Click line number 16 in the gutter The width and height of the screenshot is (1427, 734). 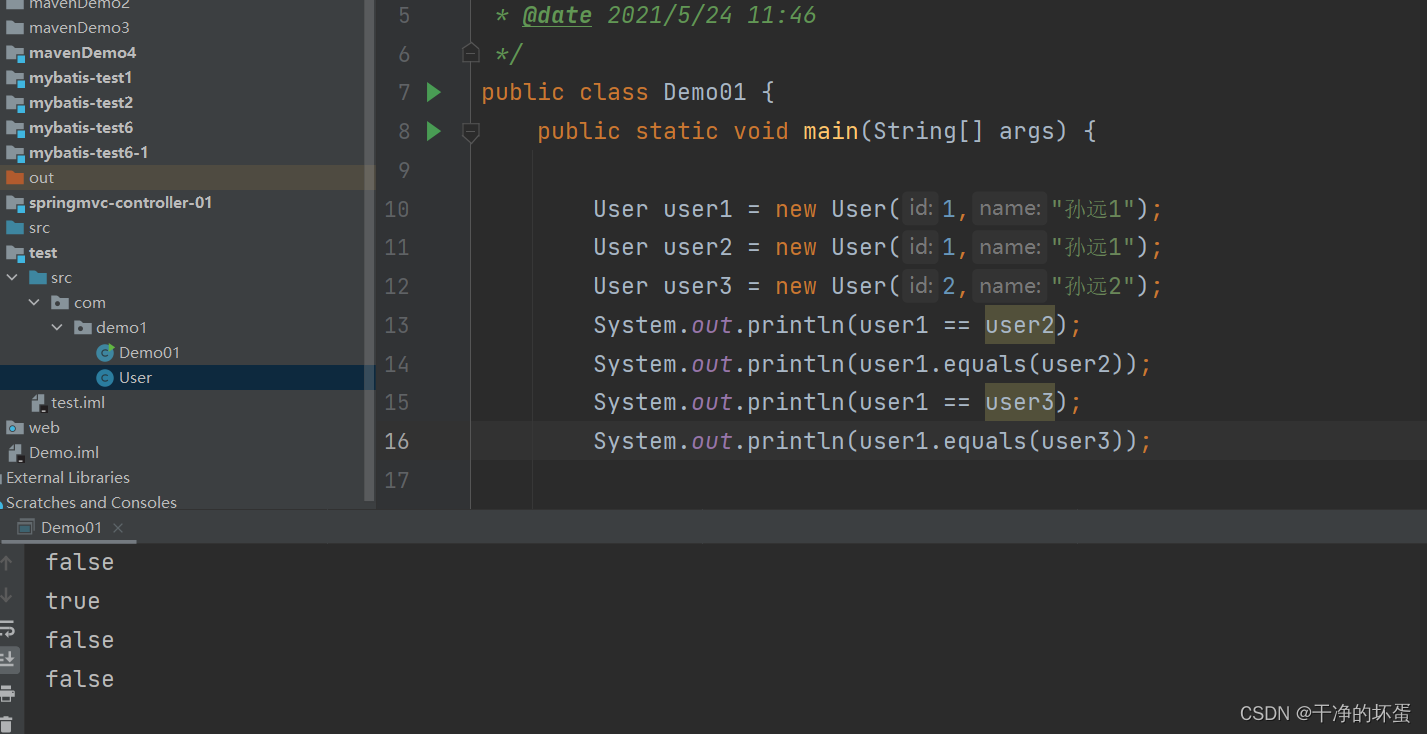point(397,441)
